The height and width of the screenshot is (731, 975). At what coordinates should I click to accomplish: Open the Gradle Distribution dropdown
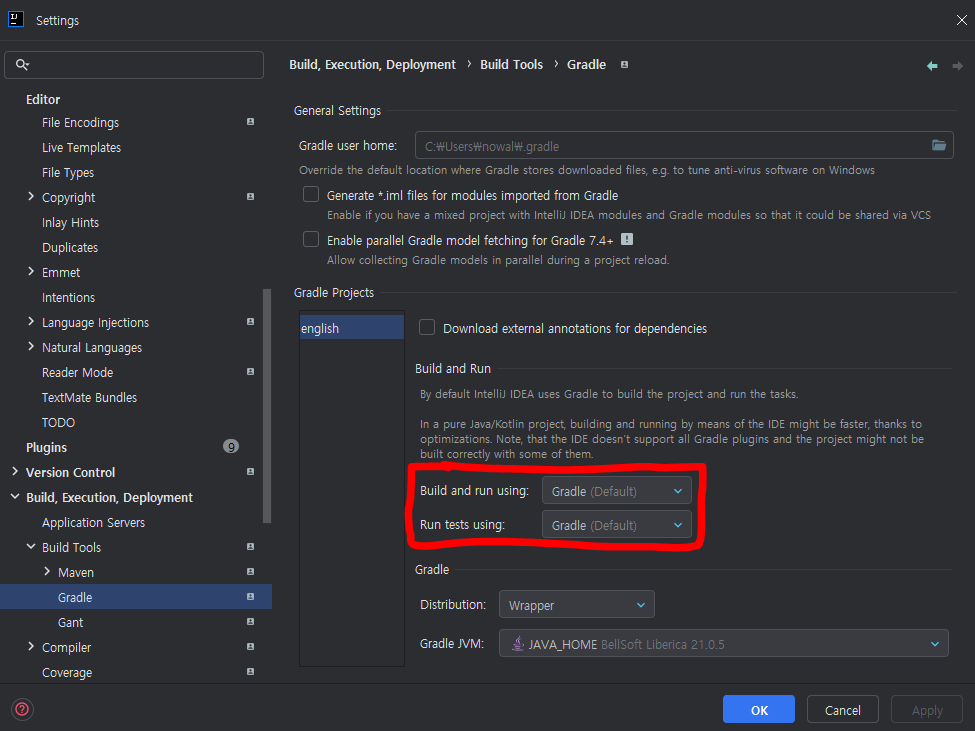577,605
